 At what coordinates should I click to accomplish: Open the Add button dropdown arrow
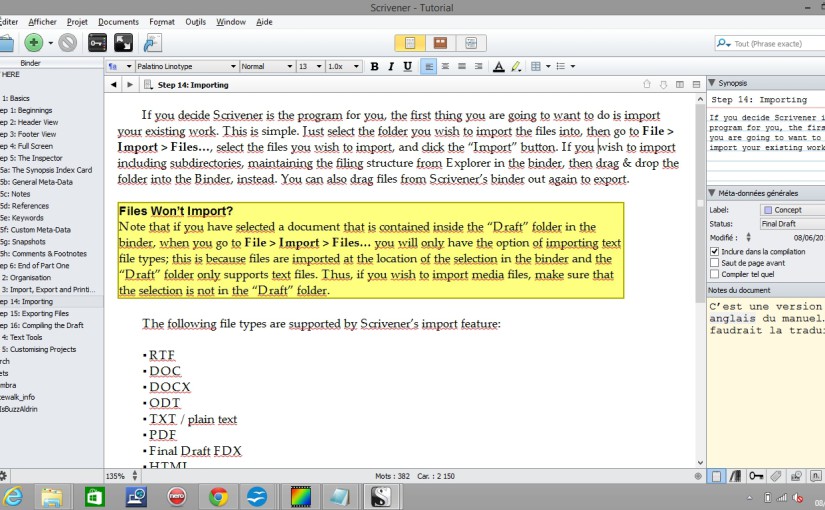[51, 43]
